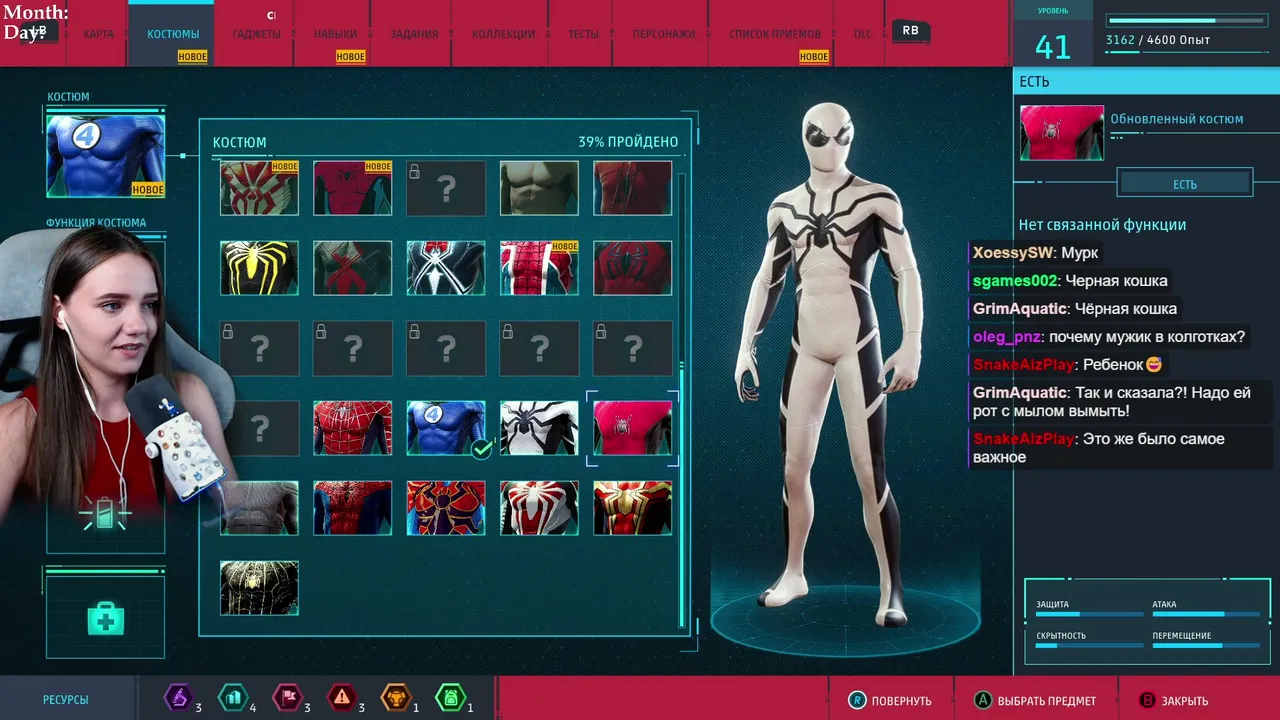The image size is (1280, 720).
Task: Select the white suit with black spider
Action: (539, 428)
